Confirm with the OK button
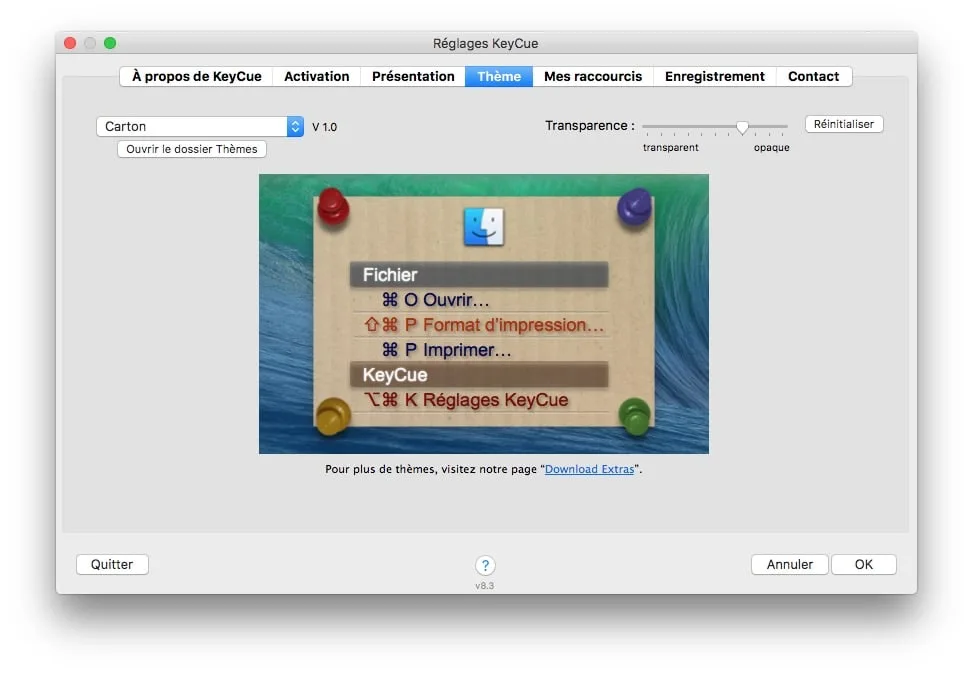 (864, 564)
